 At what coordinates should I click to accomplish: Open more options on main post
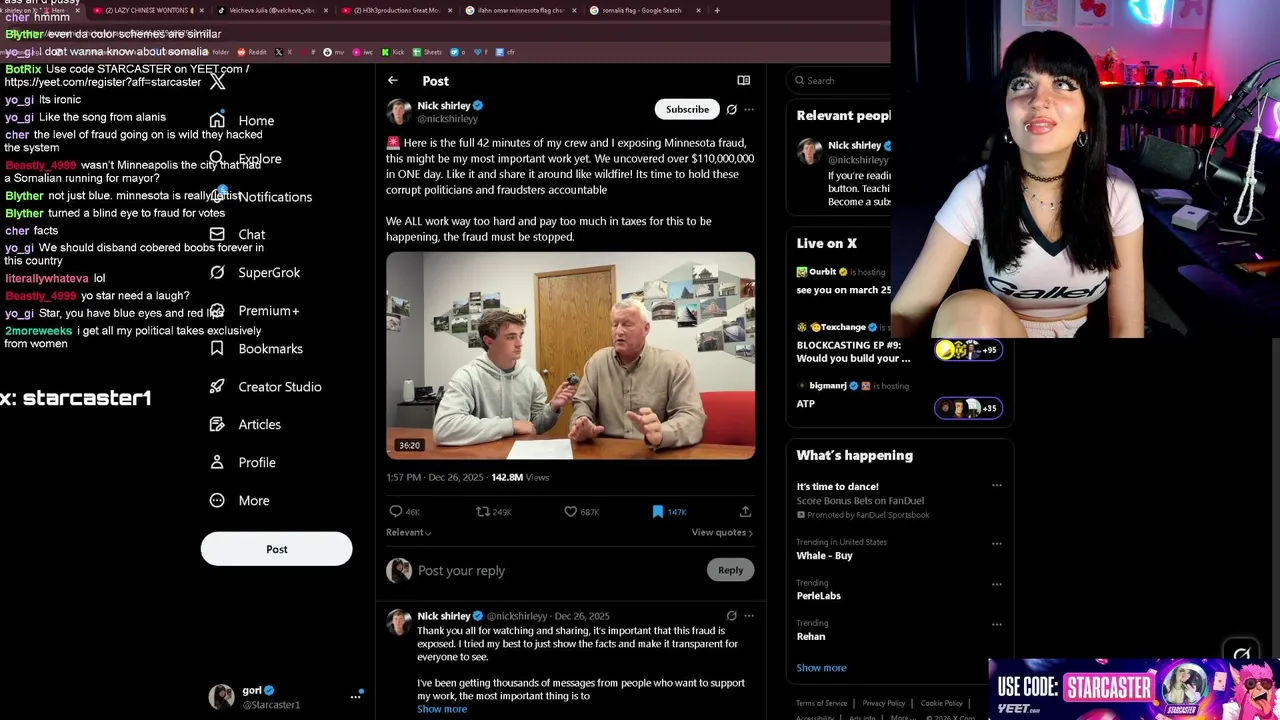pos(749,109)
